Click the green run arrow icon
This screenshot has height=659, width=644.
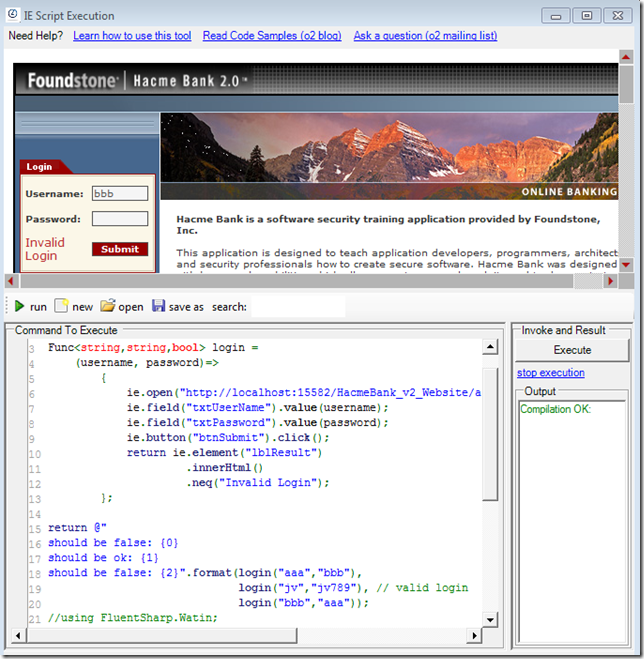click(19, 306)
